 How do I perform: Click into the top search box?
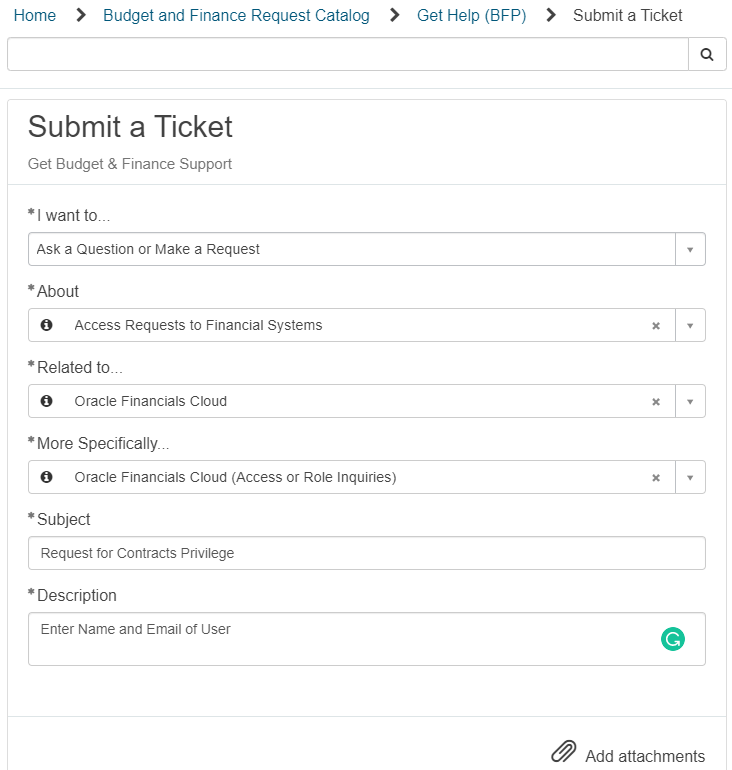[x=348, y=54]
